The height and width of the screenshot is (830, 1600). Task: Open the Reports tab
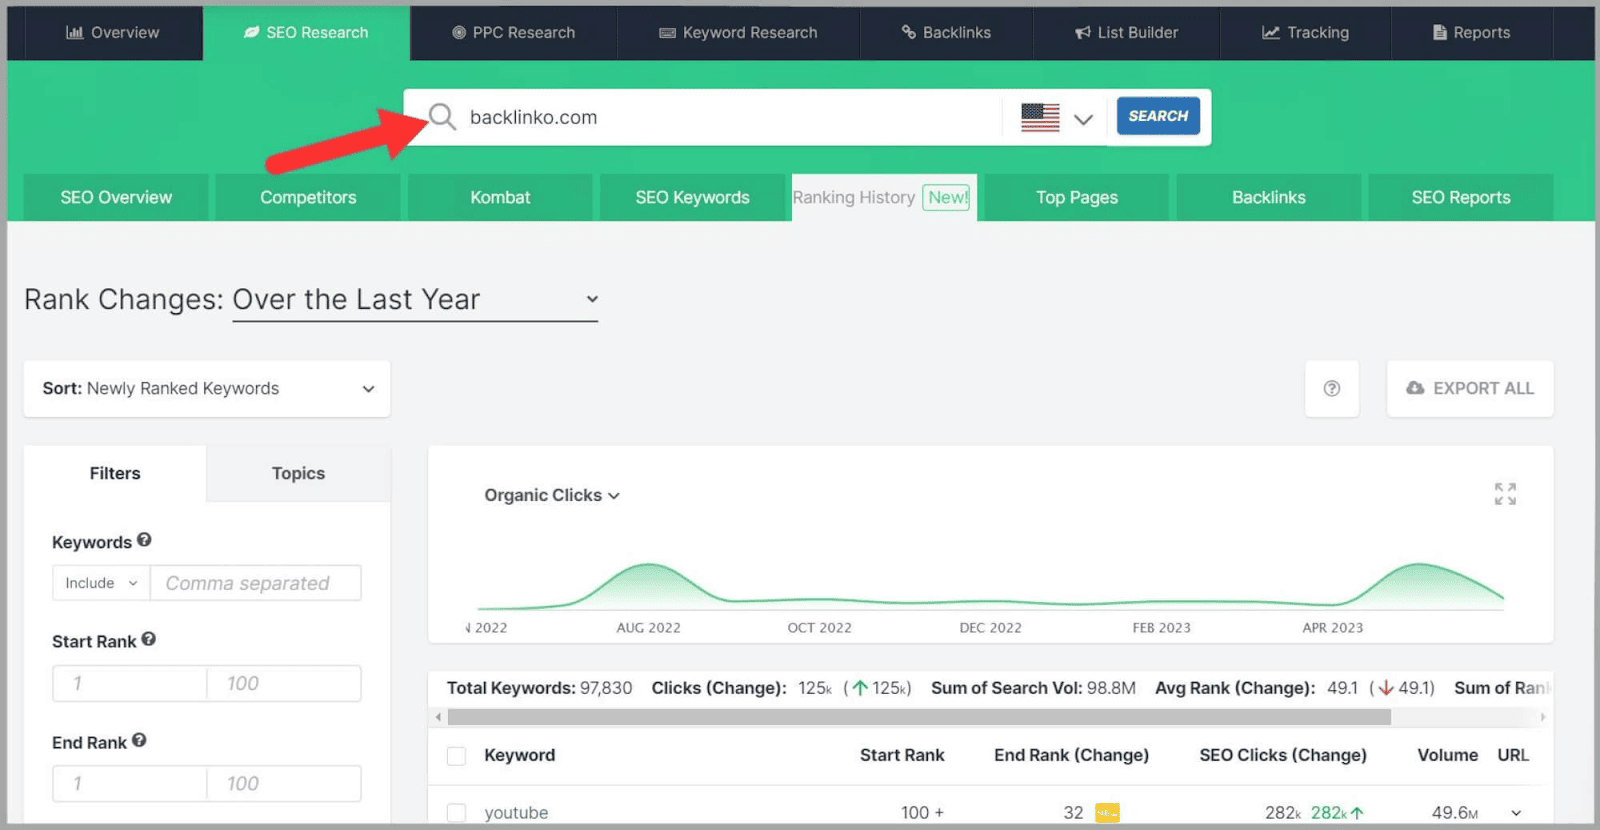coord(1471,32)
